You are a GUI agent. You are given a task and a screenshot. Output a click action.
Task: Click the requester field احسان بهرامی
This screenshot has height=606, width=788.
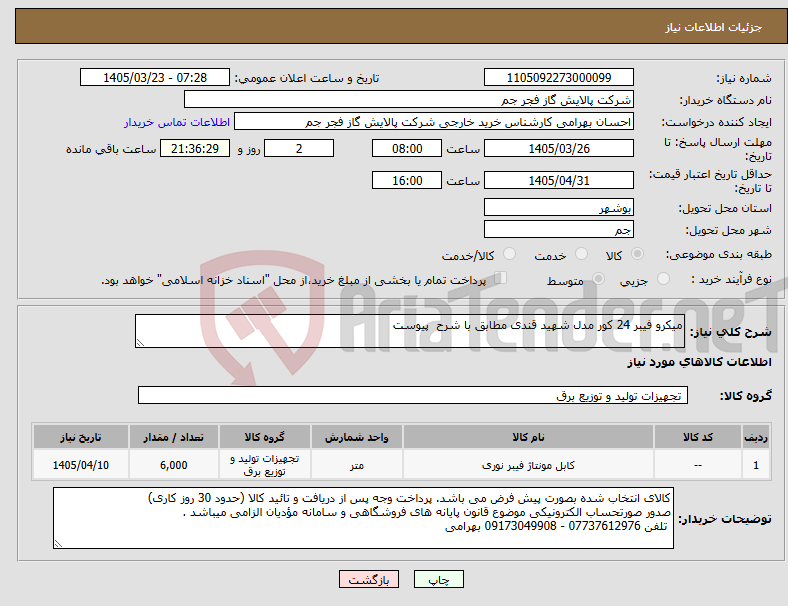coord(434,122)
